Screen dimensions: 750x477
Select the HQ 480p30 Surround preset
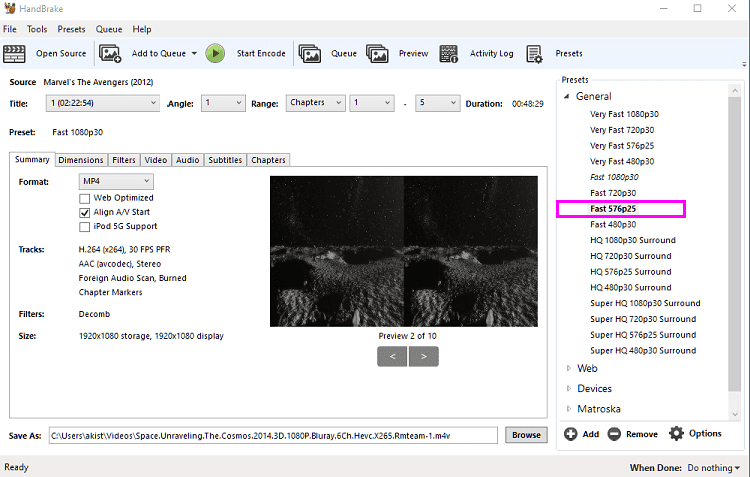630,288
